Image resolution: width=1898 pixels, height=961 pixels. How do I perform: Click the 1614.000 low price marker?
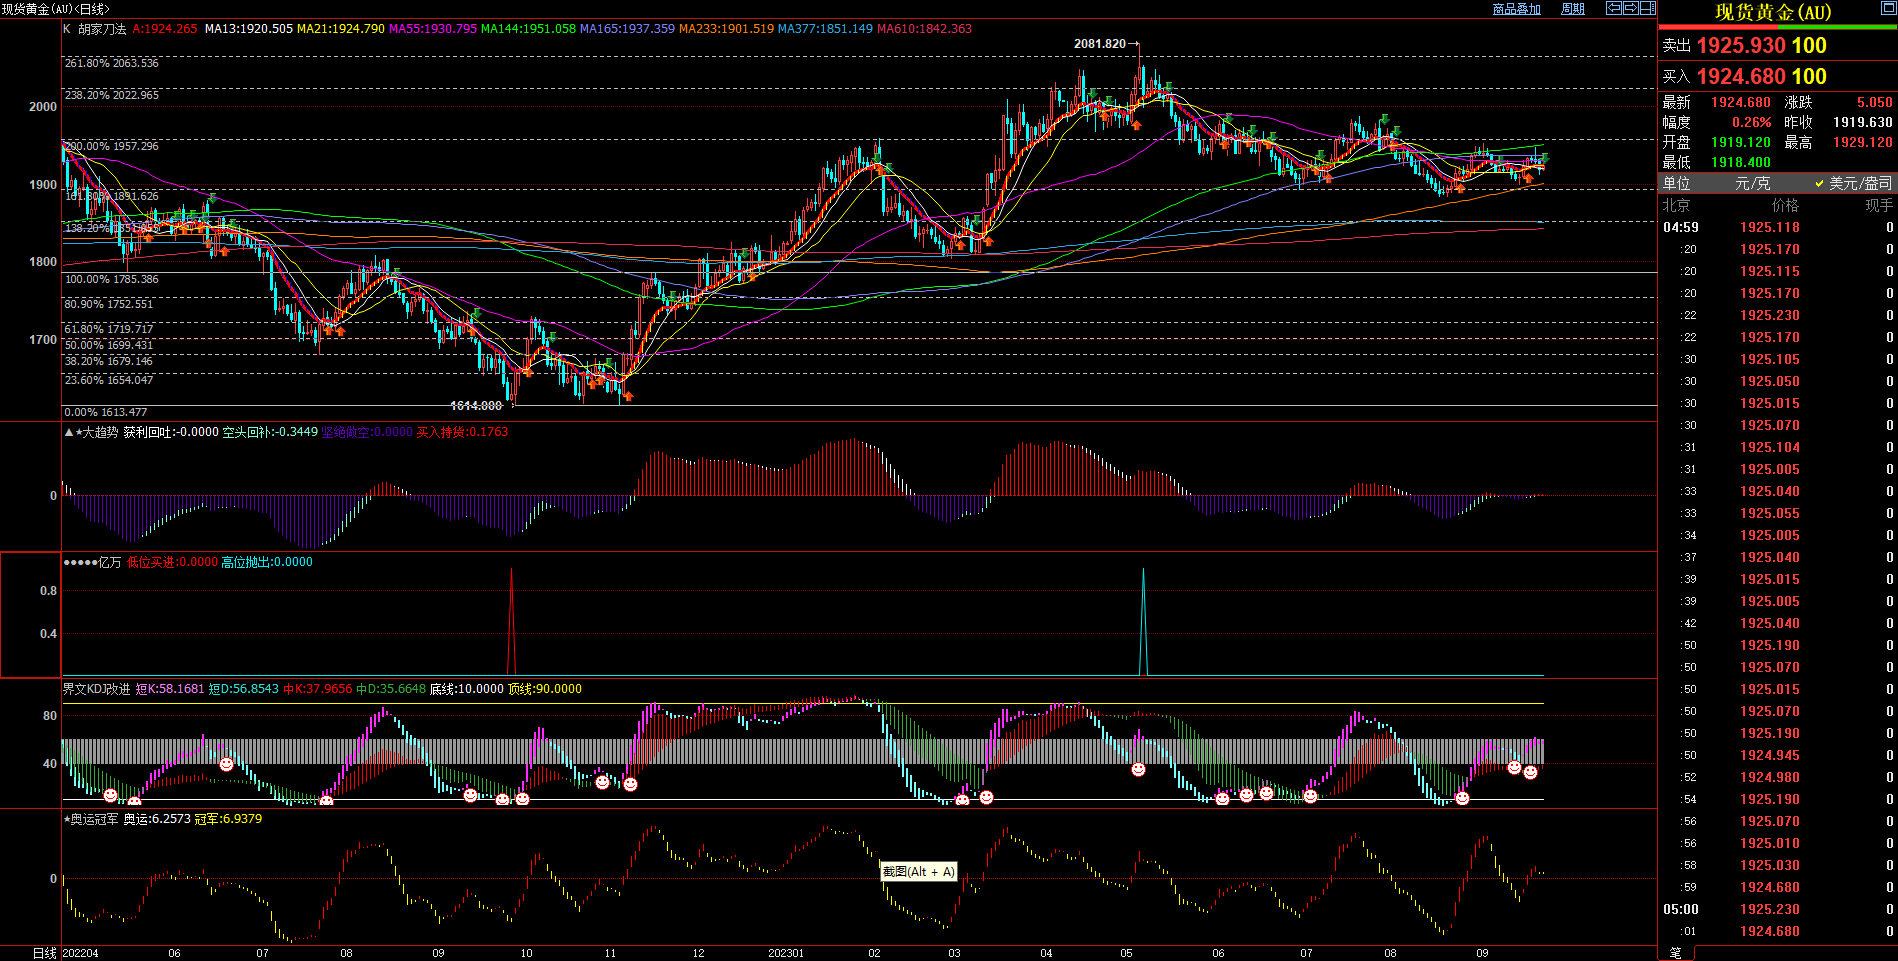coord(476,406)
